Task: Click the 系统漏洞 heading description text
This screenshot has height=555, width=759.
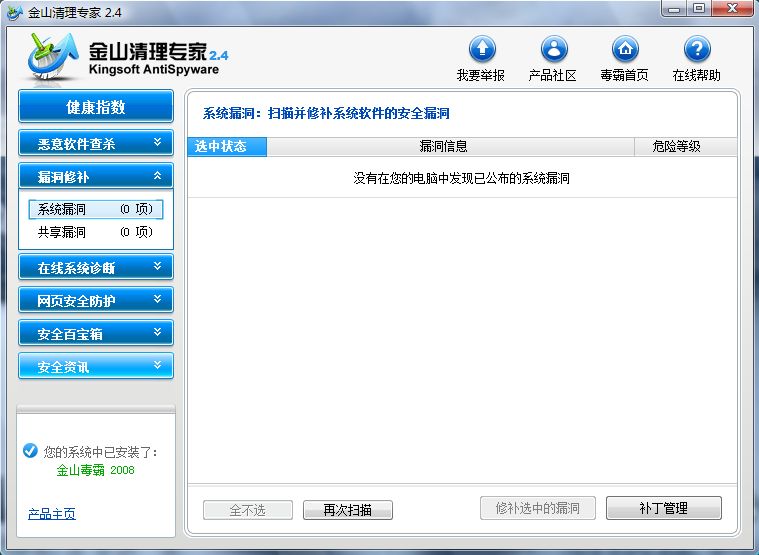Action: click(326, 114)
